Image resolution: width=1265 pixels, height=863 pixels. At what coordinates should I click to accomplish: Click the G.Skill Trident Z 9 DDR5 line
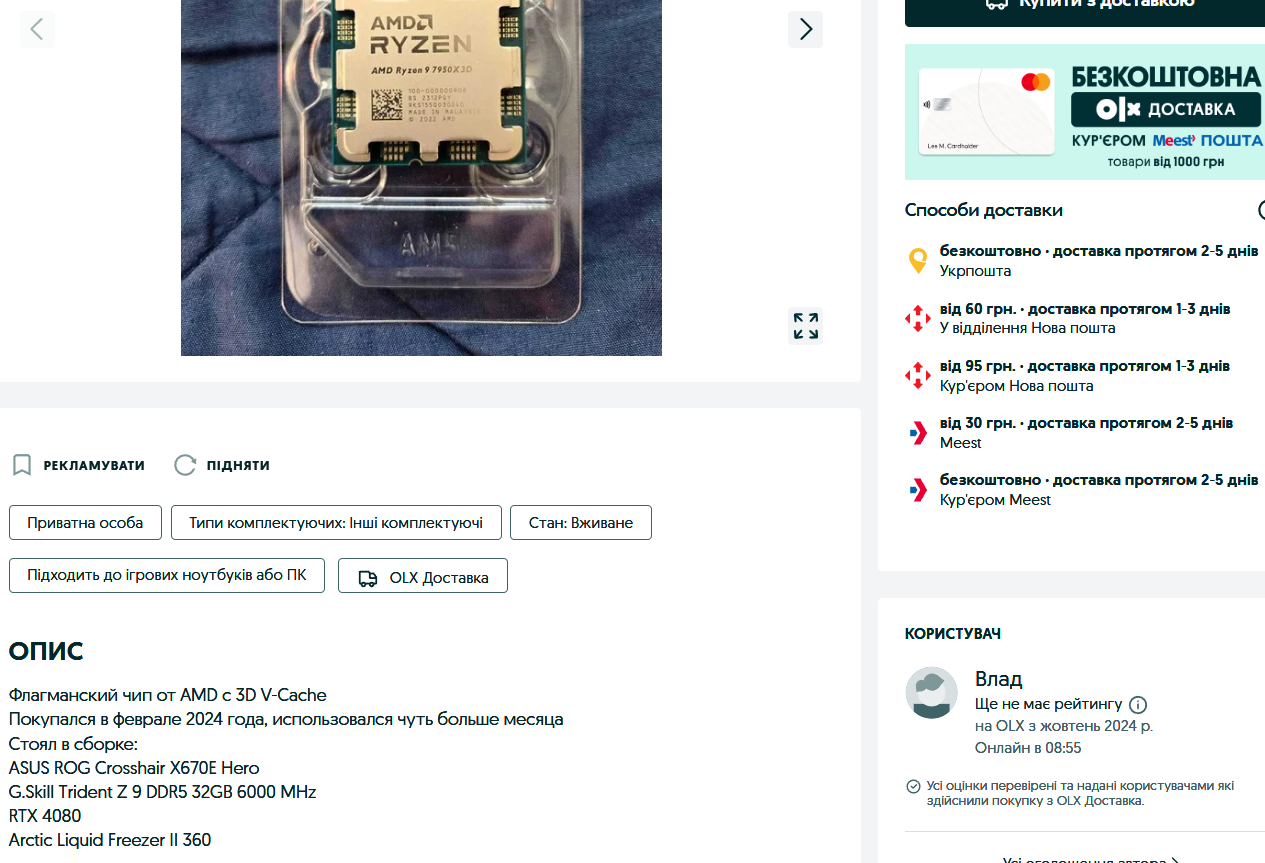click(162, 792)
